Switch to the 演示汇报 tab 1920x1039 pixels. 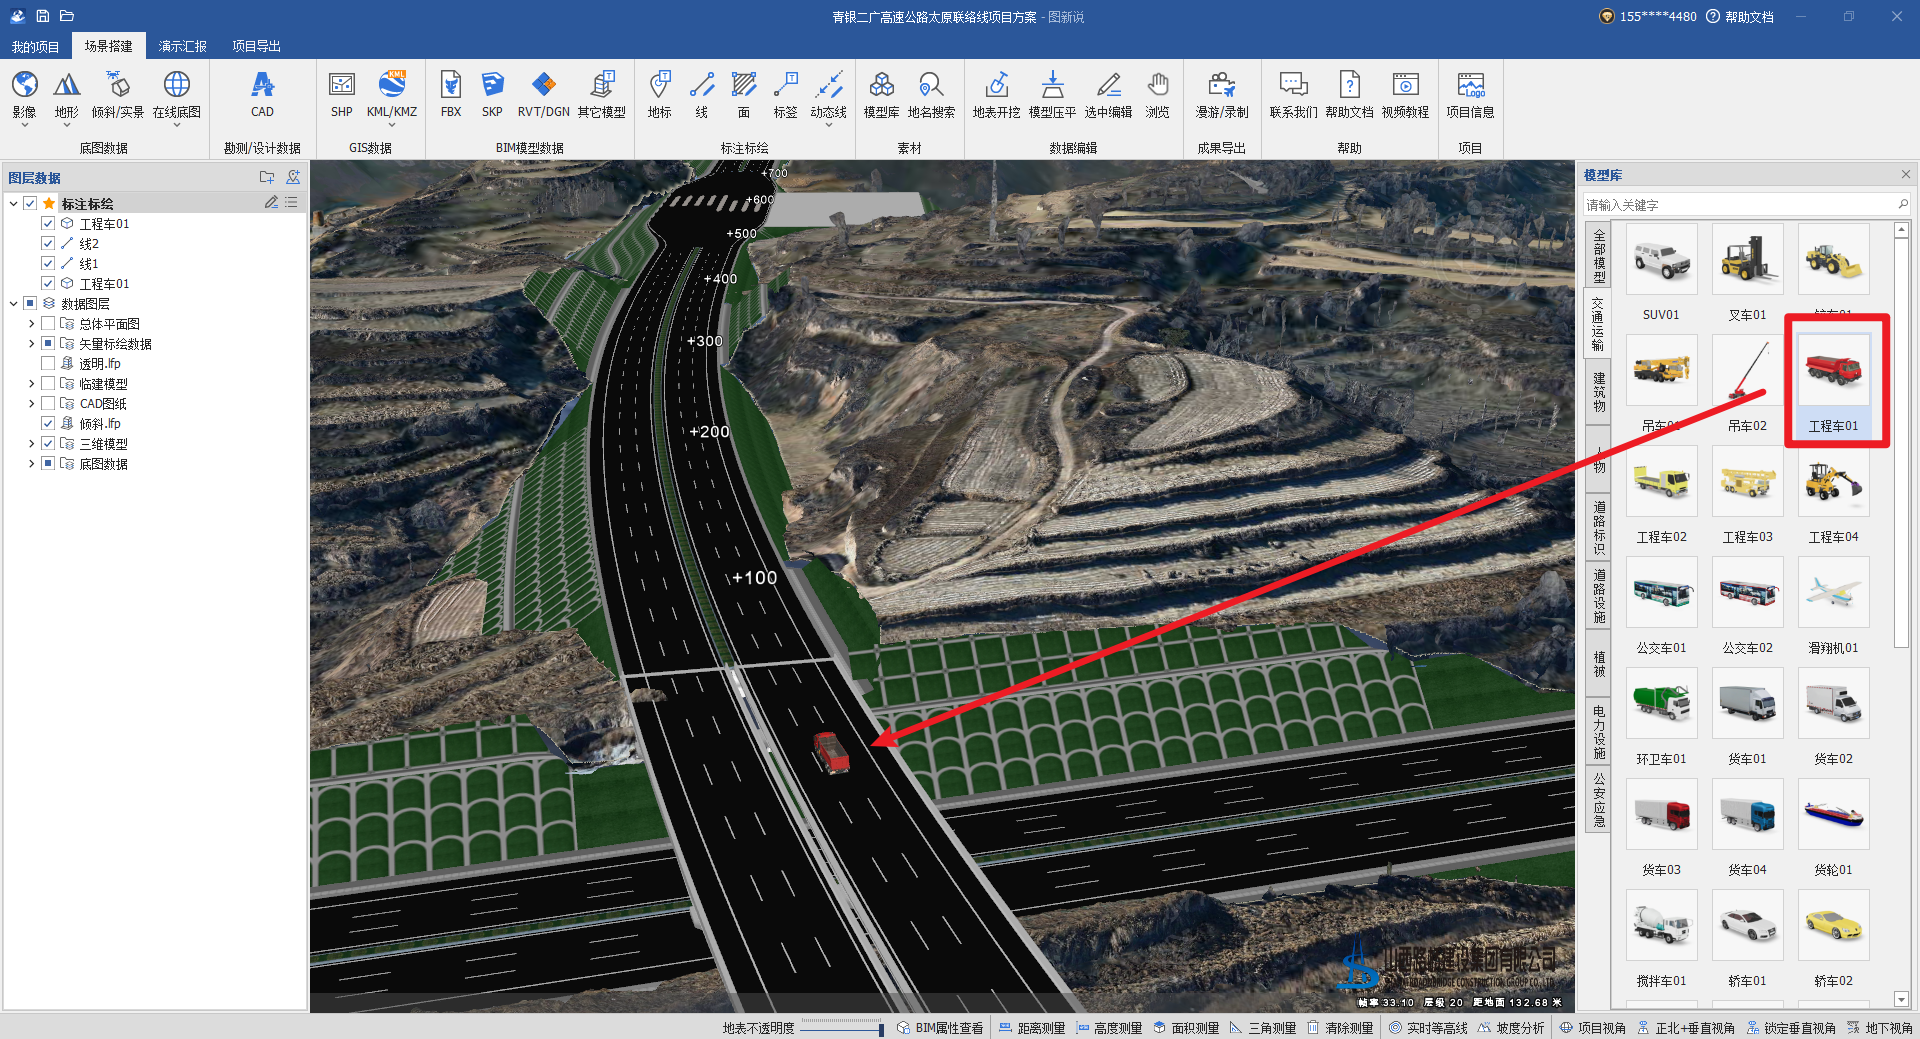tap(182, 46)
